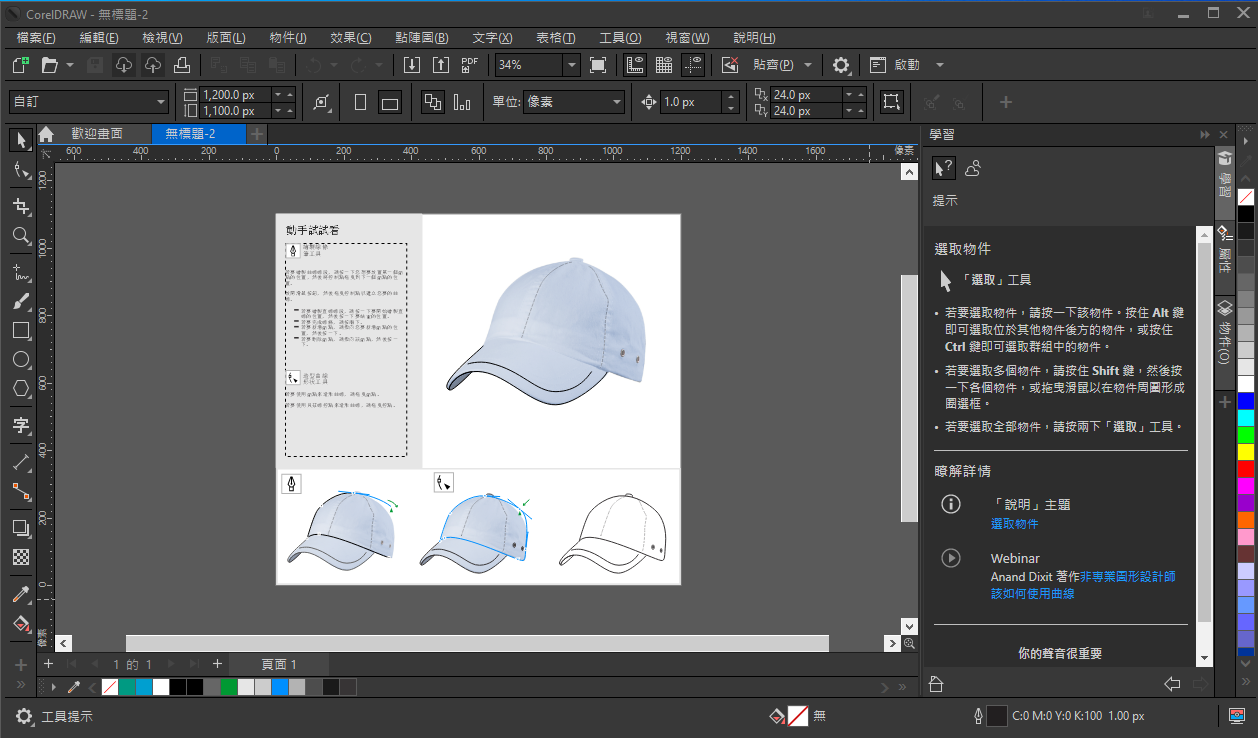This screenshot has height=738, width=1258.
Task: Pick the red swatch in the color palette
Action: coord(1246,469)
